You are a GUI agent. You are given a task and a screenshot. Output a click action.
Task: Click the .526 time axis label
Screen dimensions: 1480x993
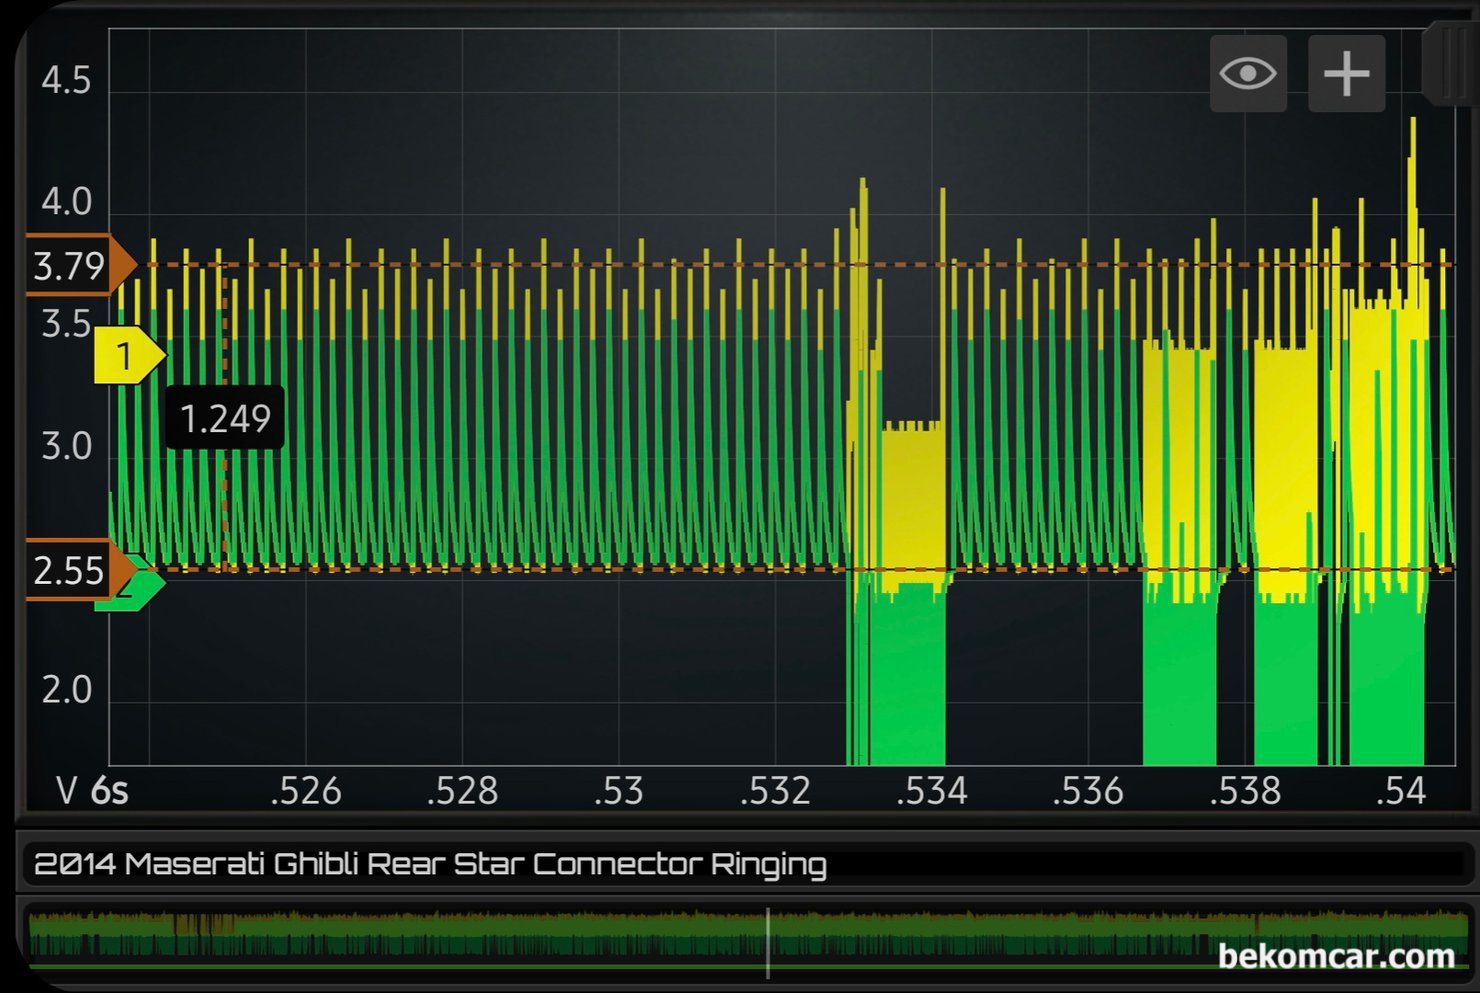306,791
